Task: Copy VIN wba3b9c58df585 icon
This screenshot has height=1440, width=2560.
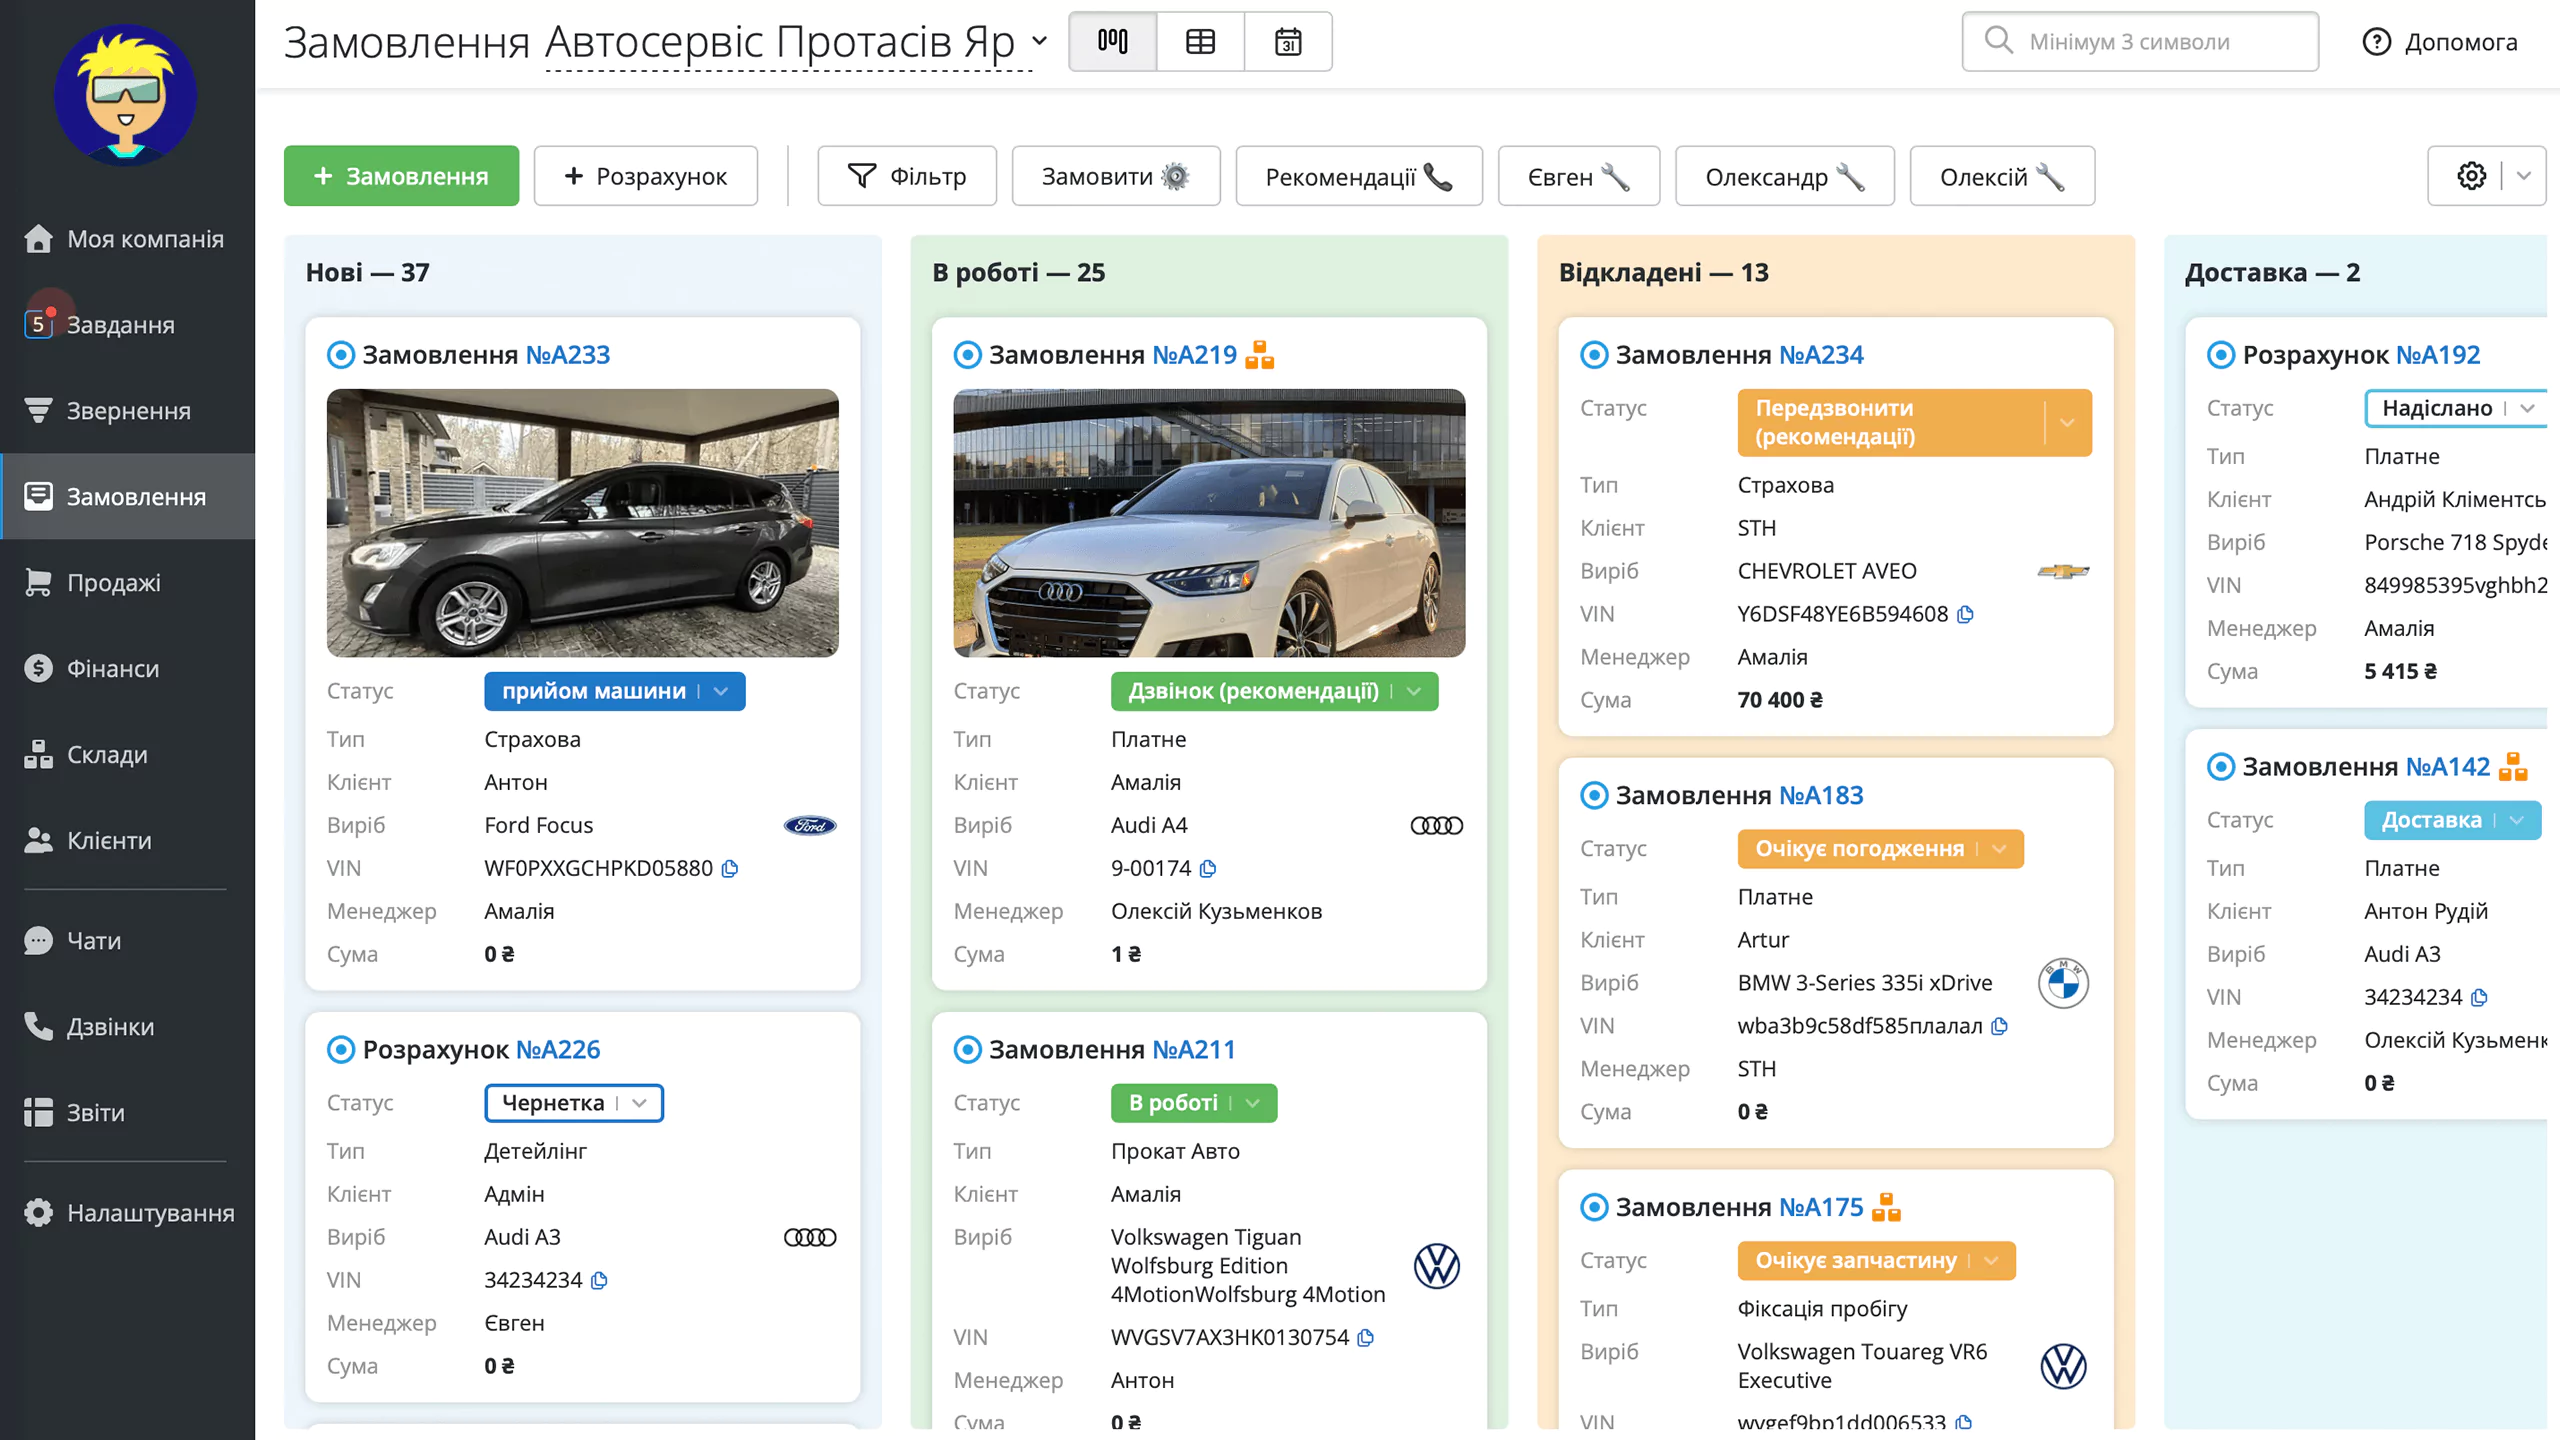Action: [1999, 1026]
